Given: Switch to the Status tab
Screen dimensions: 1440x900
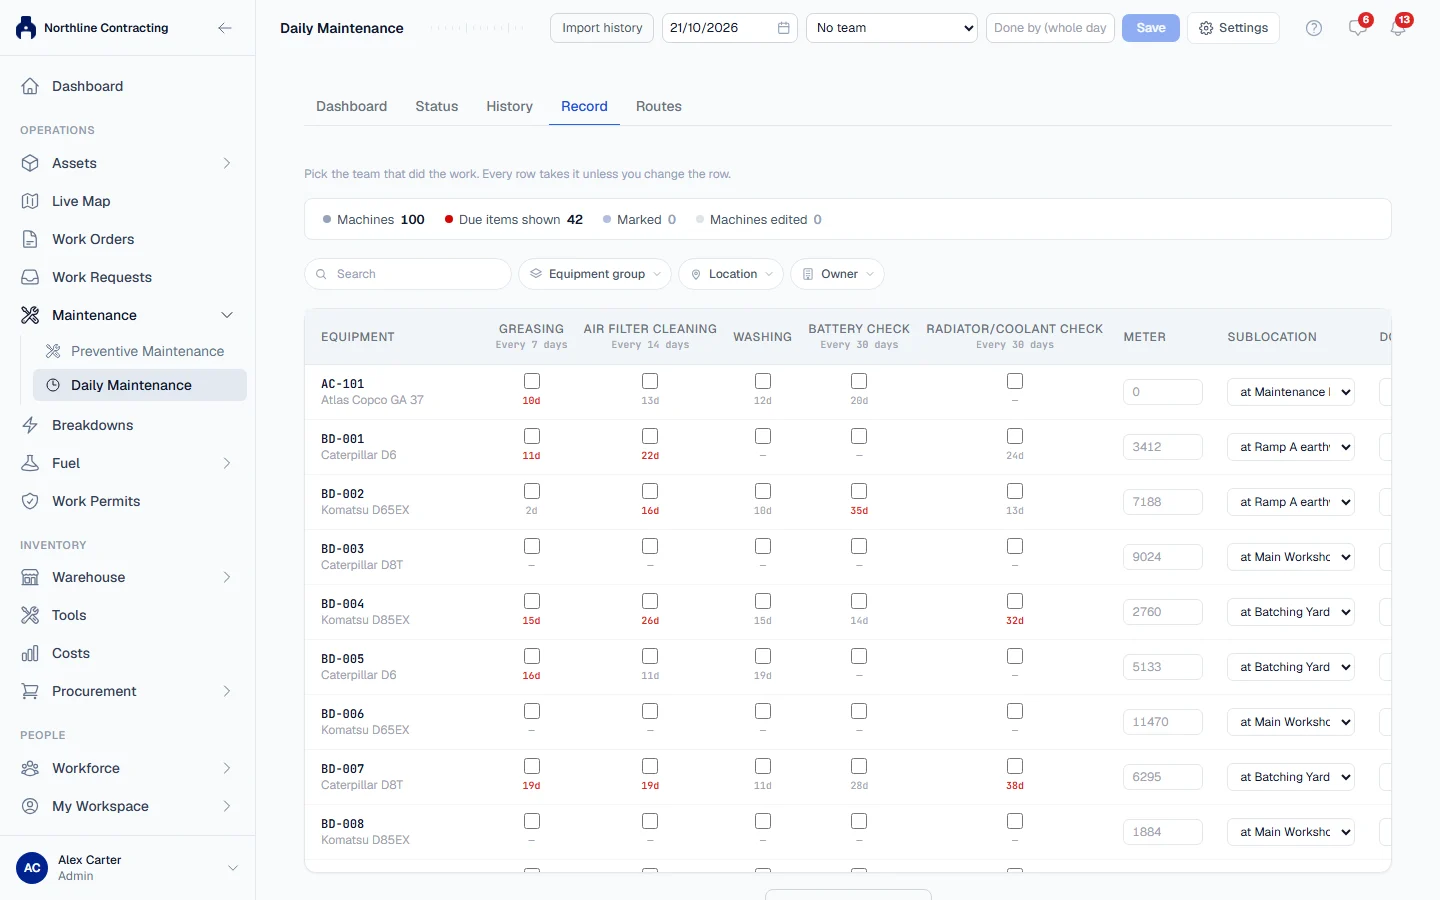Looking at the screenshot, I should pos(437,106).
